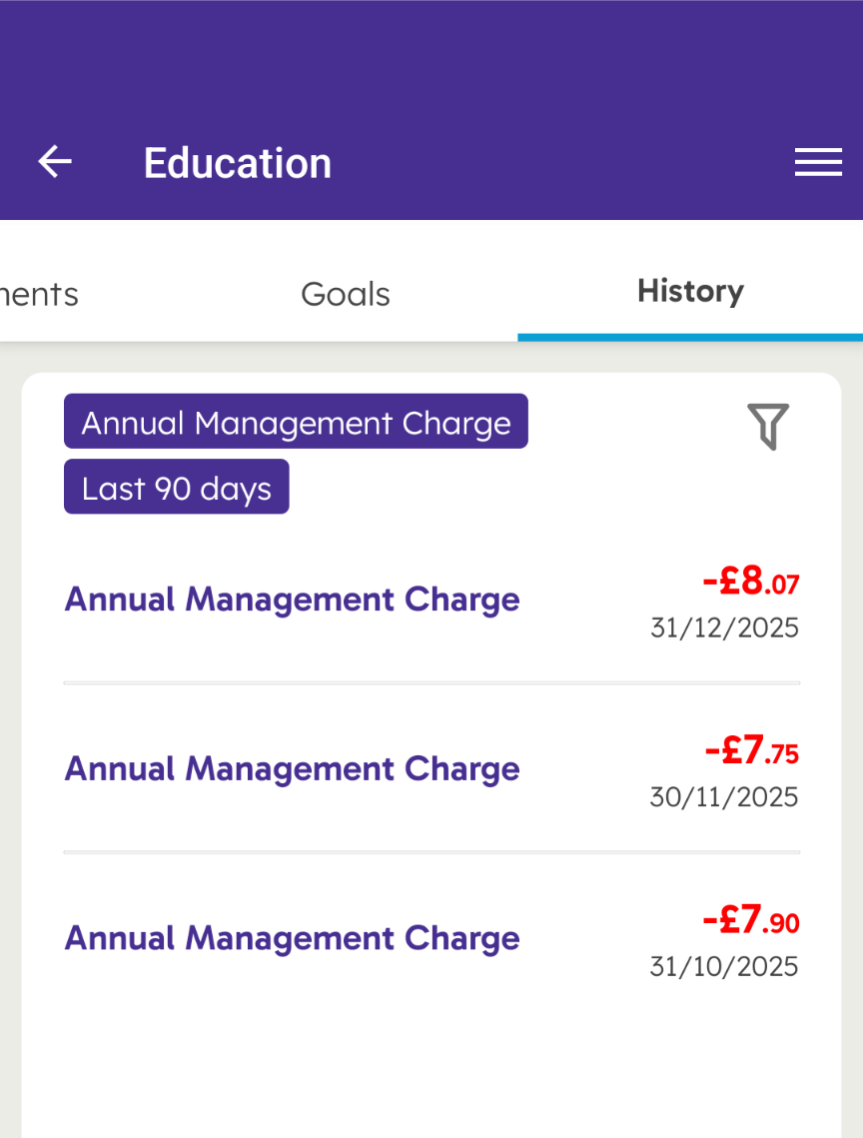Tap the Annual Management Charge filter chip
Screen dimensions: 863x1138
296,422
